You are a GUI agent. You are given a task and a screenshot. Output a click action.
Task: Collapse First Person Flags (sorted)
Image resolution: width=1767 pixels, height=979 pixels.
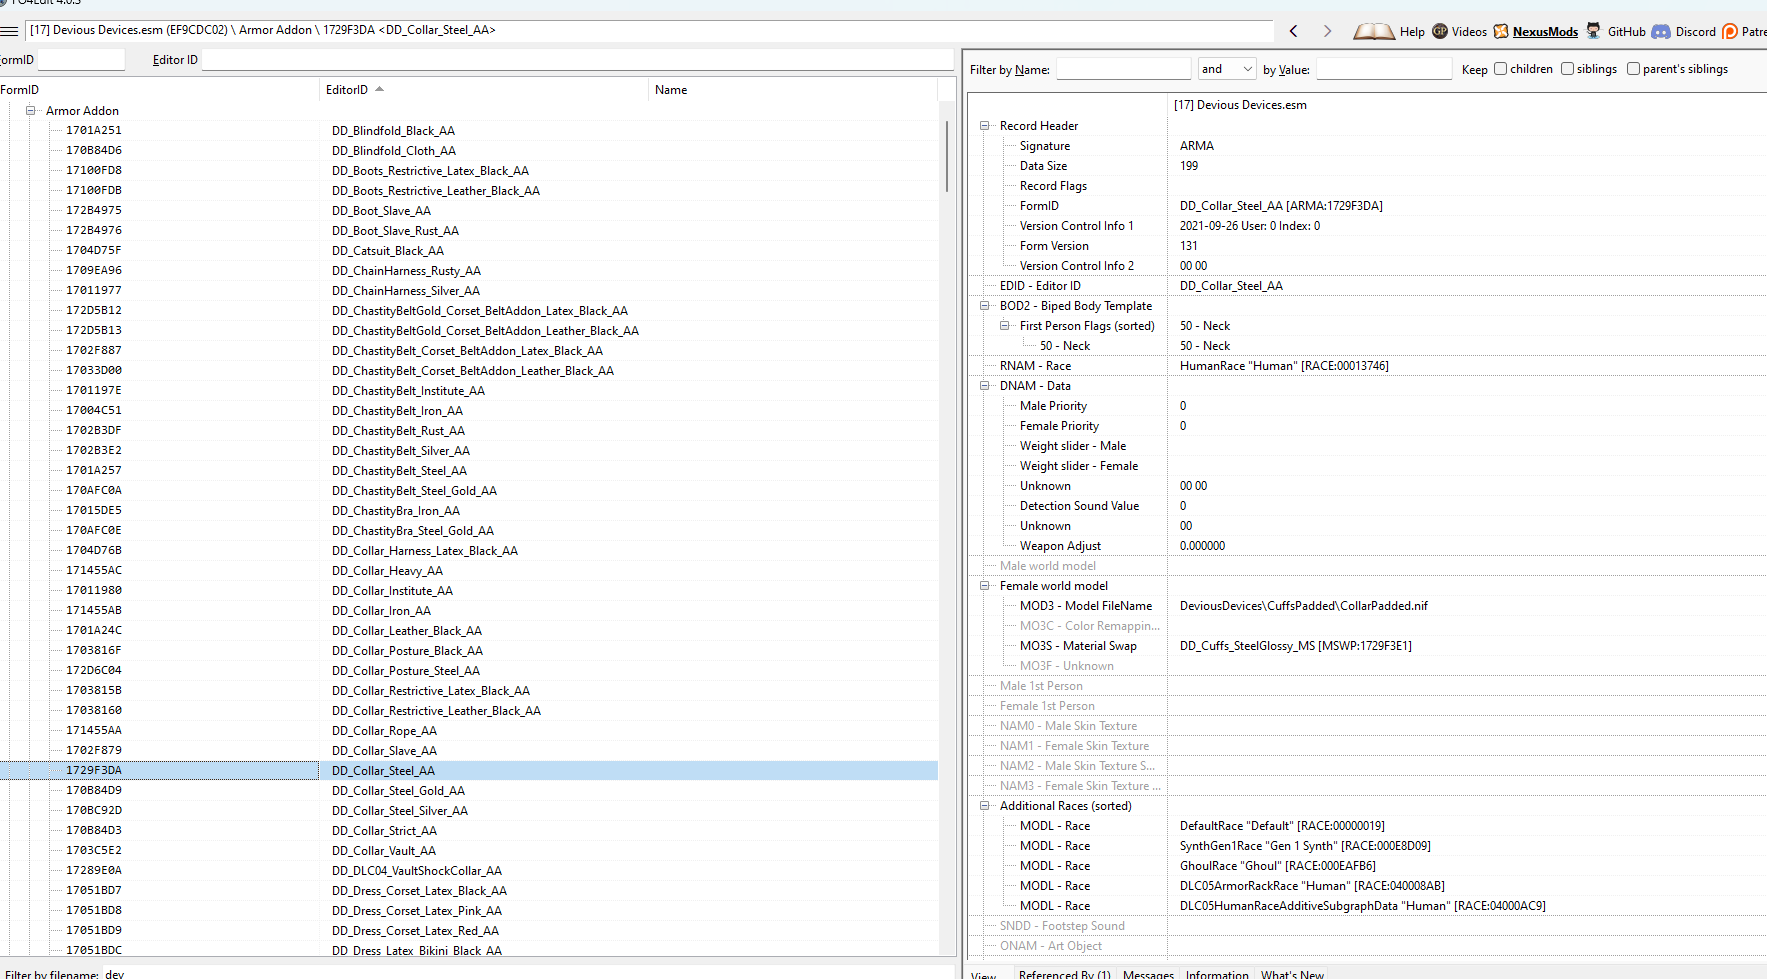tap(1004, 326)
